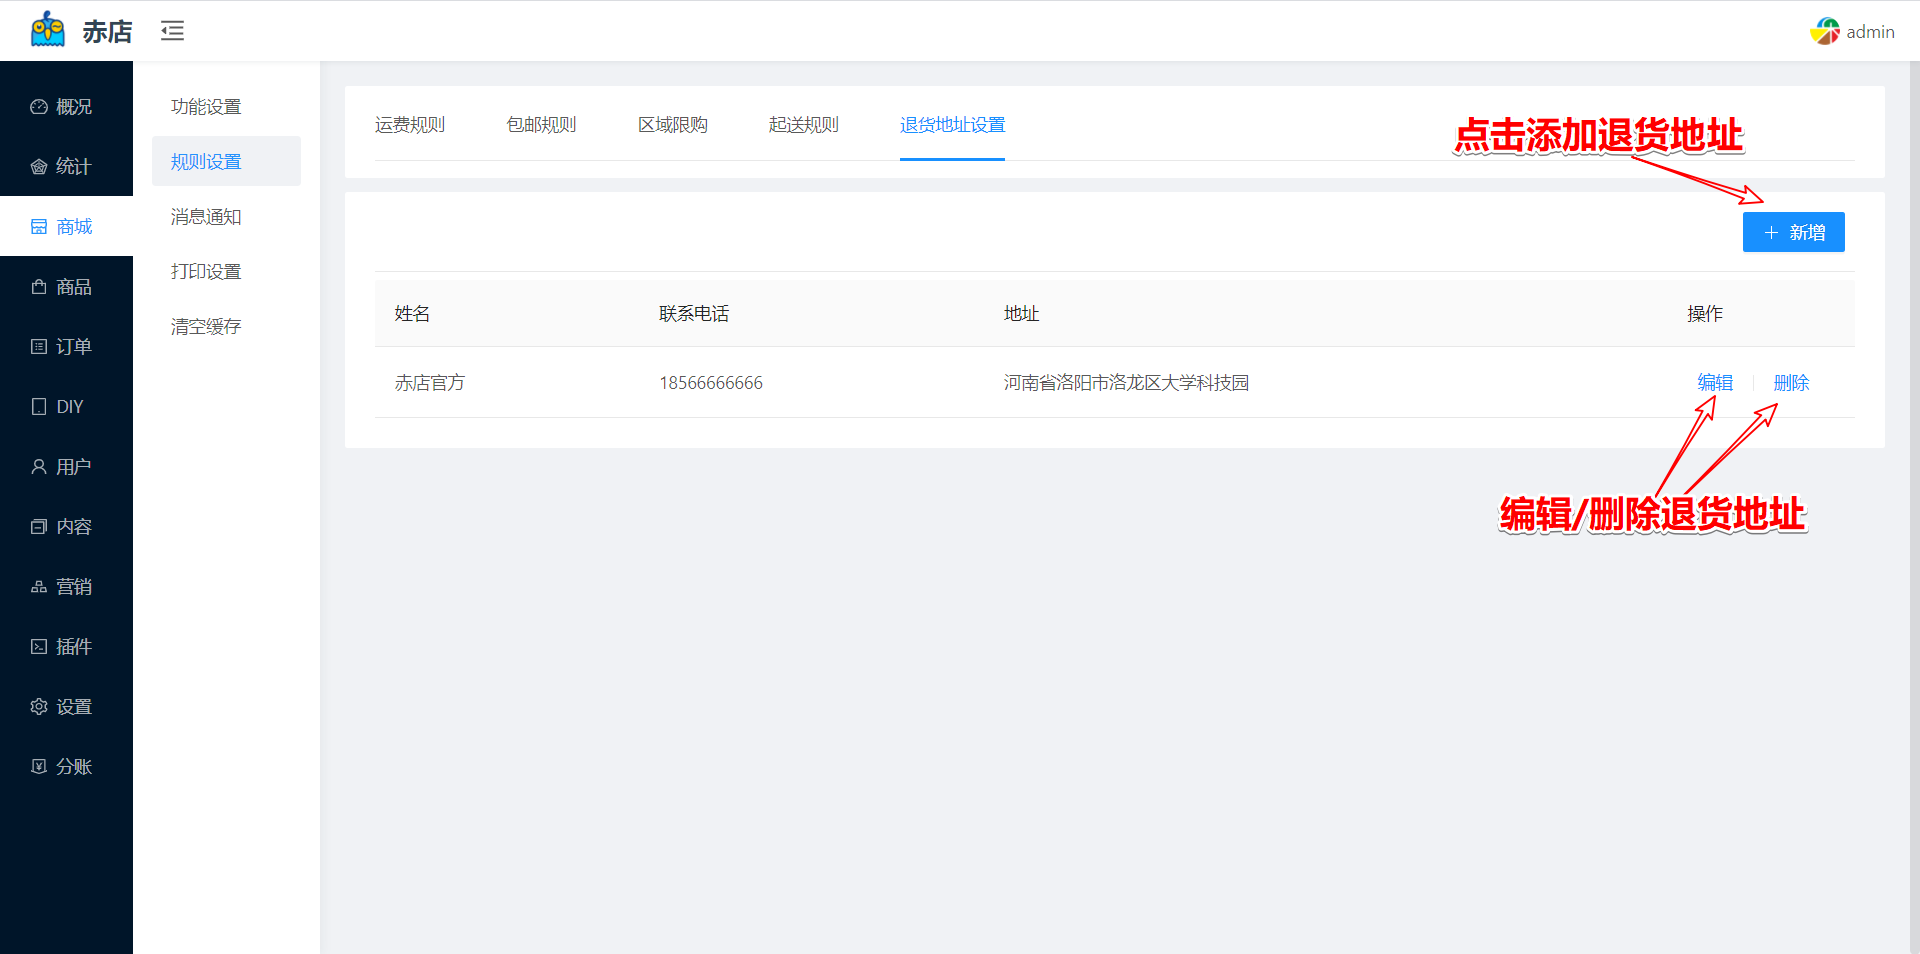Select the 退货地址设置 tab

pos(952,125)
